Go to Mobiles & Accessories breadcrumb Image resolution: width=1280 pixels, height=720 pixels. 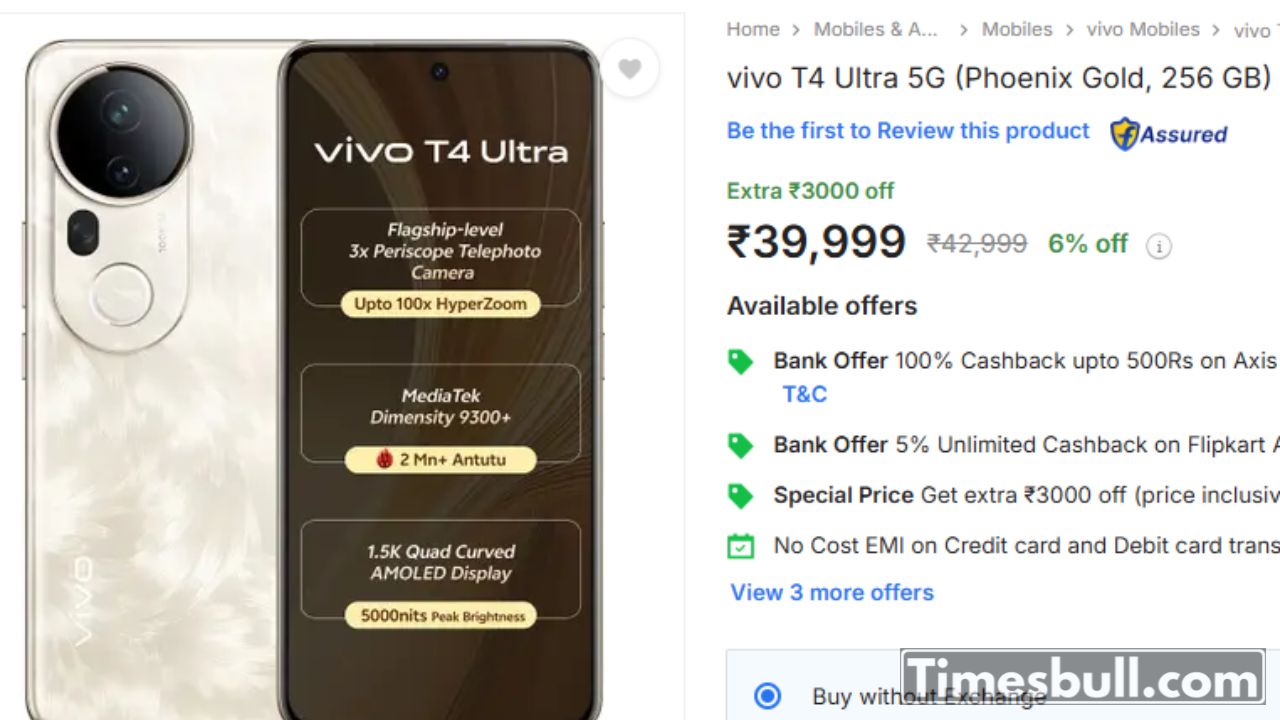click(876, 29)
